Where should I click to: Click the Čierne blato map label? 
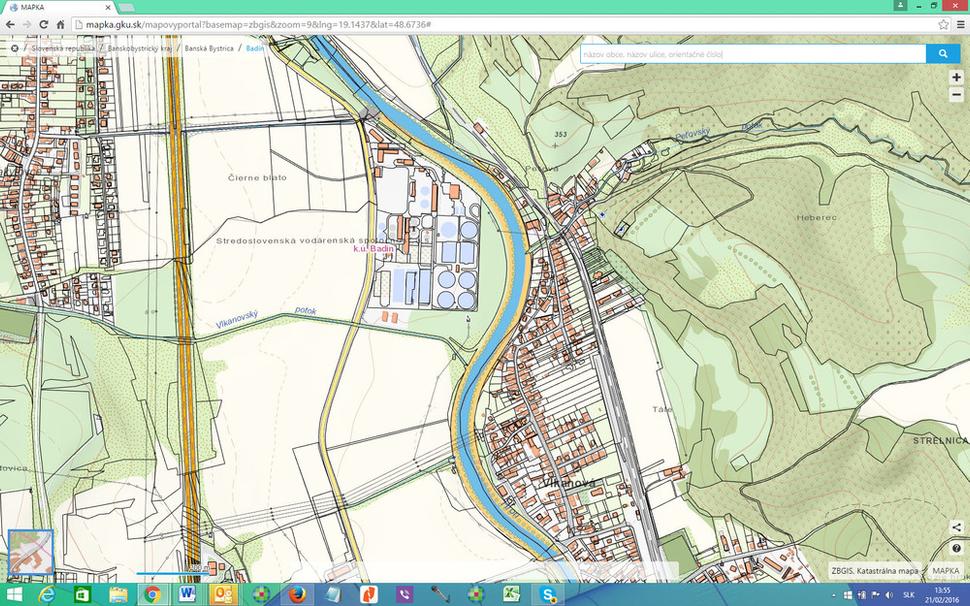tap(257, 177)
